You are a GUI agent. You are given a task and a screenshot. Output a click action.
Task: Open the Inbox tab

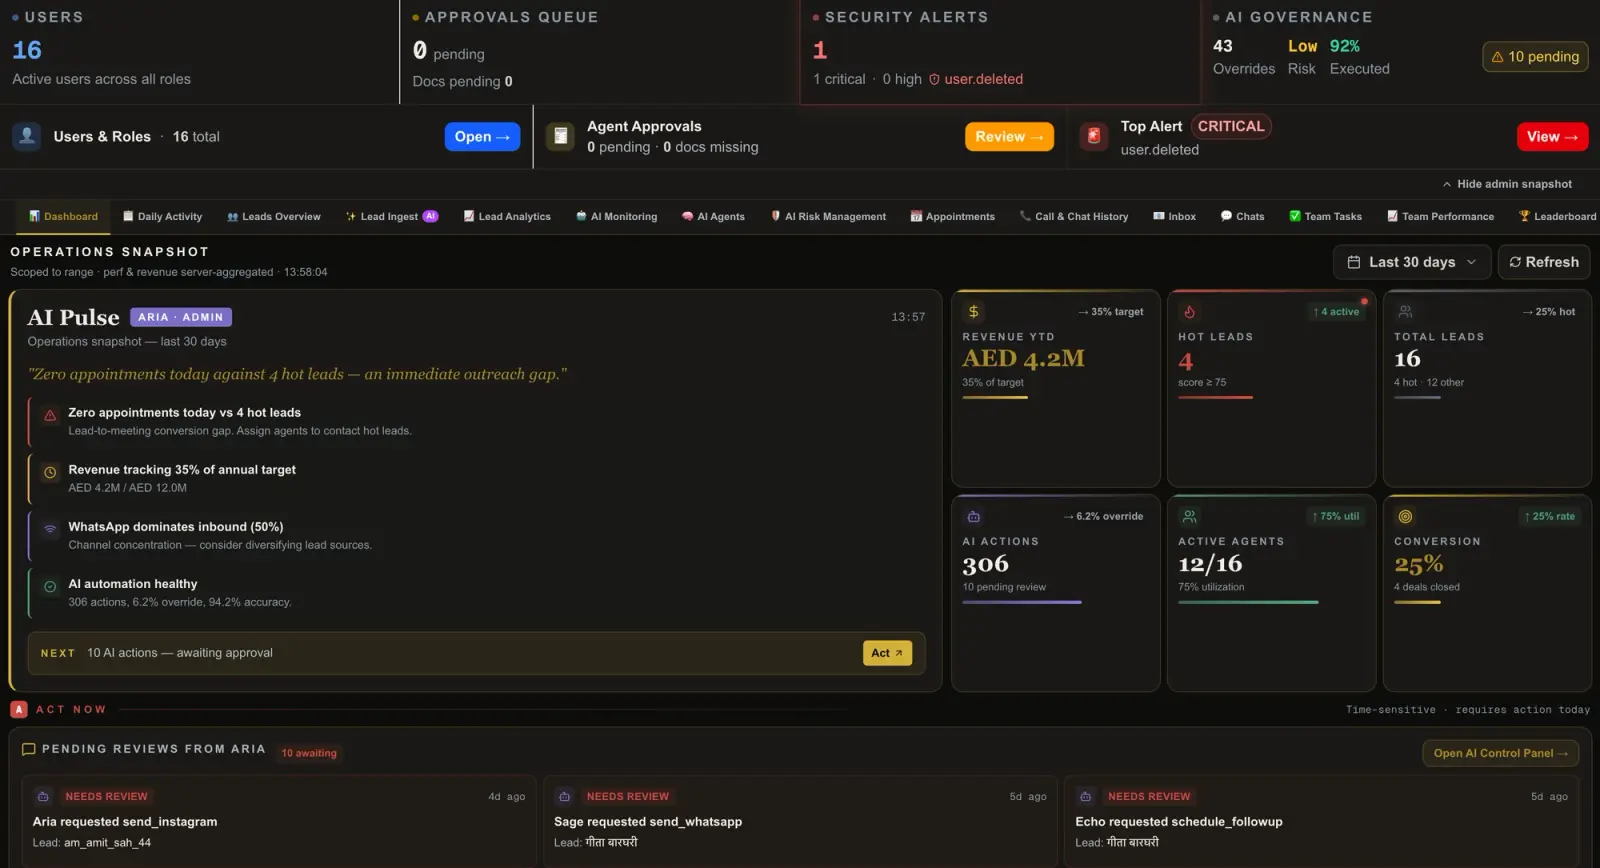click(1174, 216)
